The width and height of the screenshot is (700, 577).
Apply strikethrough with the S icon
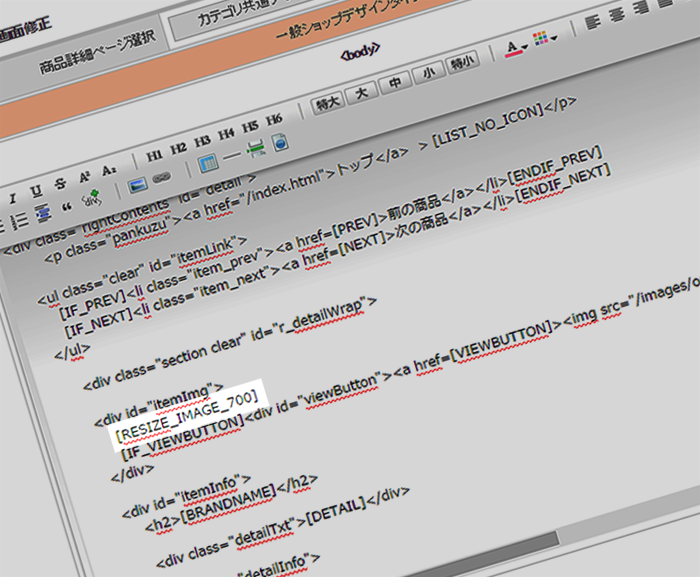click(x=60, y=184)
